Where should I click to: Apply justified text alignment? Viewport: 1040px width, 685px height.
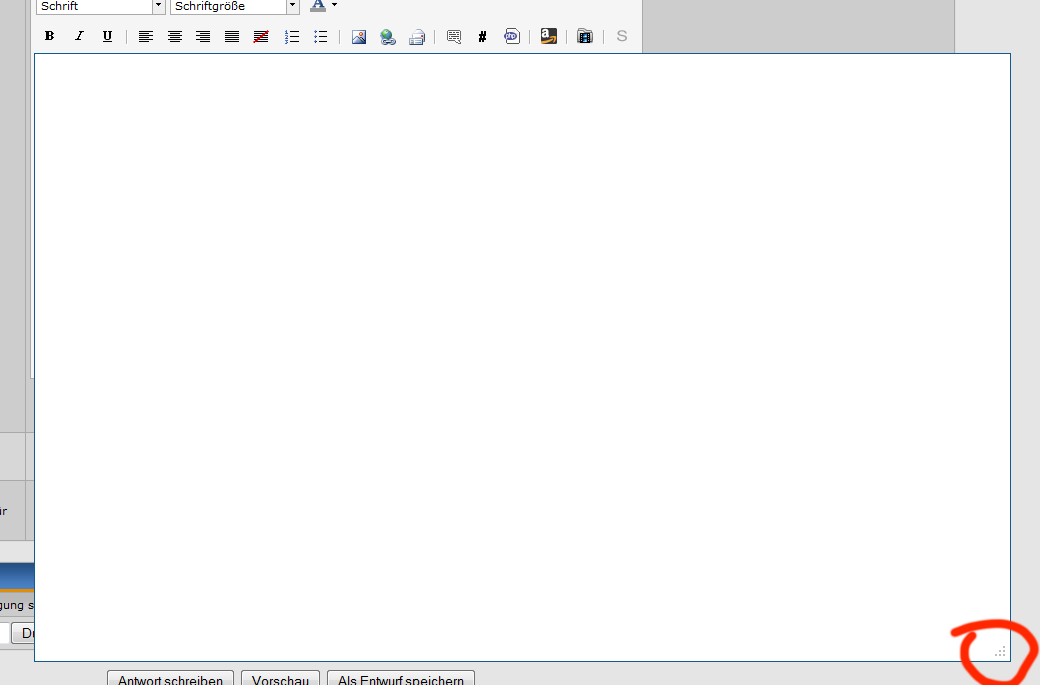point(231,36)
